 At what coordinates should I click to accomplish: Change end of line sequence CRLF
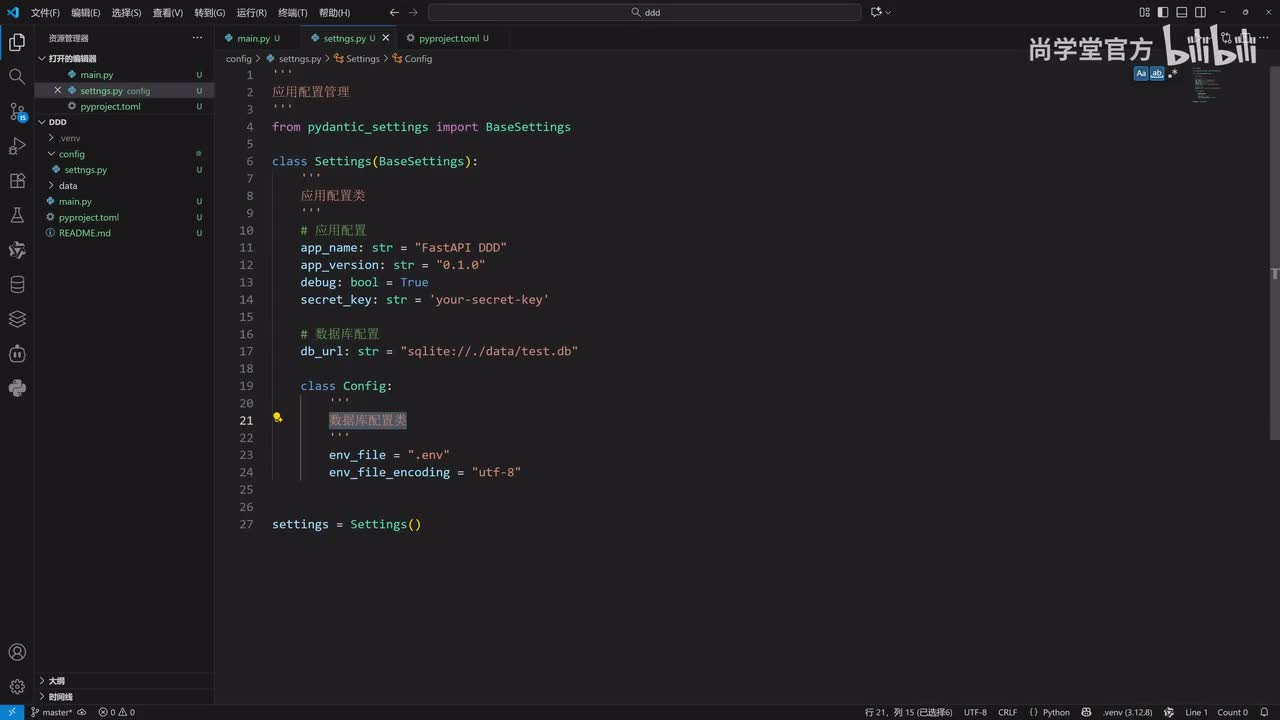1007,712
